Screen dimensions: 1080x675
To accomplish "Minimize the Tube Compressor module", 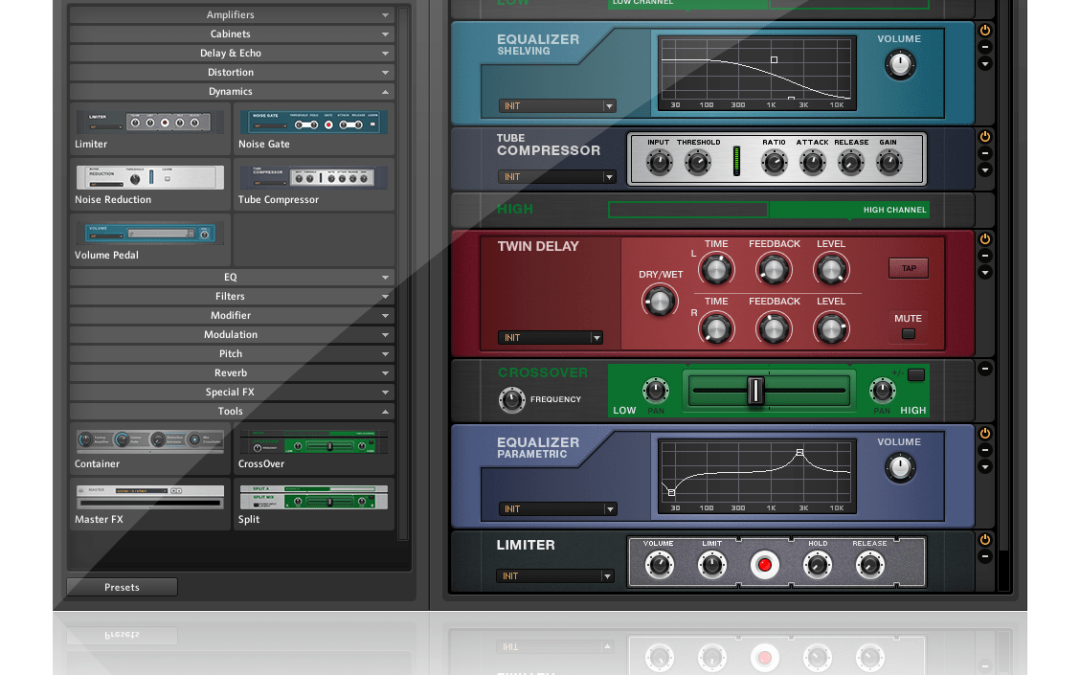I will click(985, 153).
